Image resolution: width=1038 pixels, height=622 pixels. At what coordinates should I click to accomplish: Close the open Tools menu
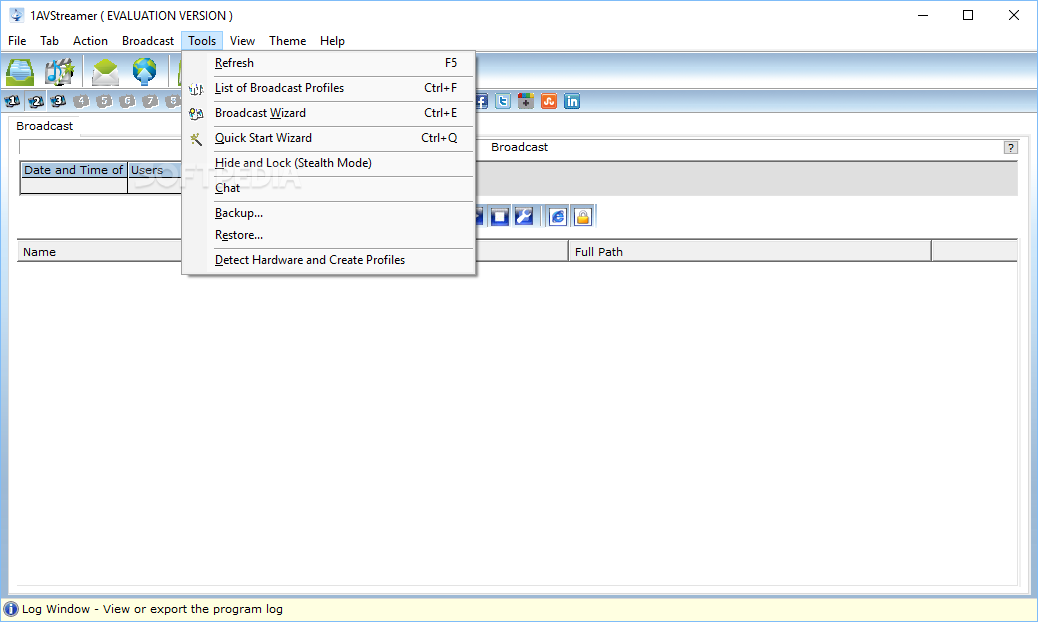(202, 41)
